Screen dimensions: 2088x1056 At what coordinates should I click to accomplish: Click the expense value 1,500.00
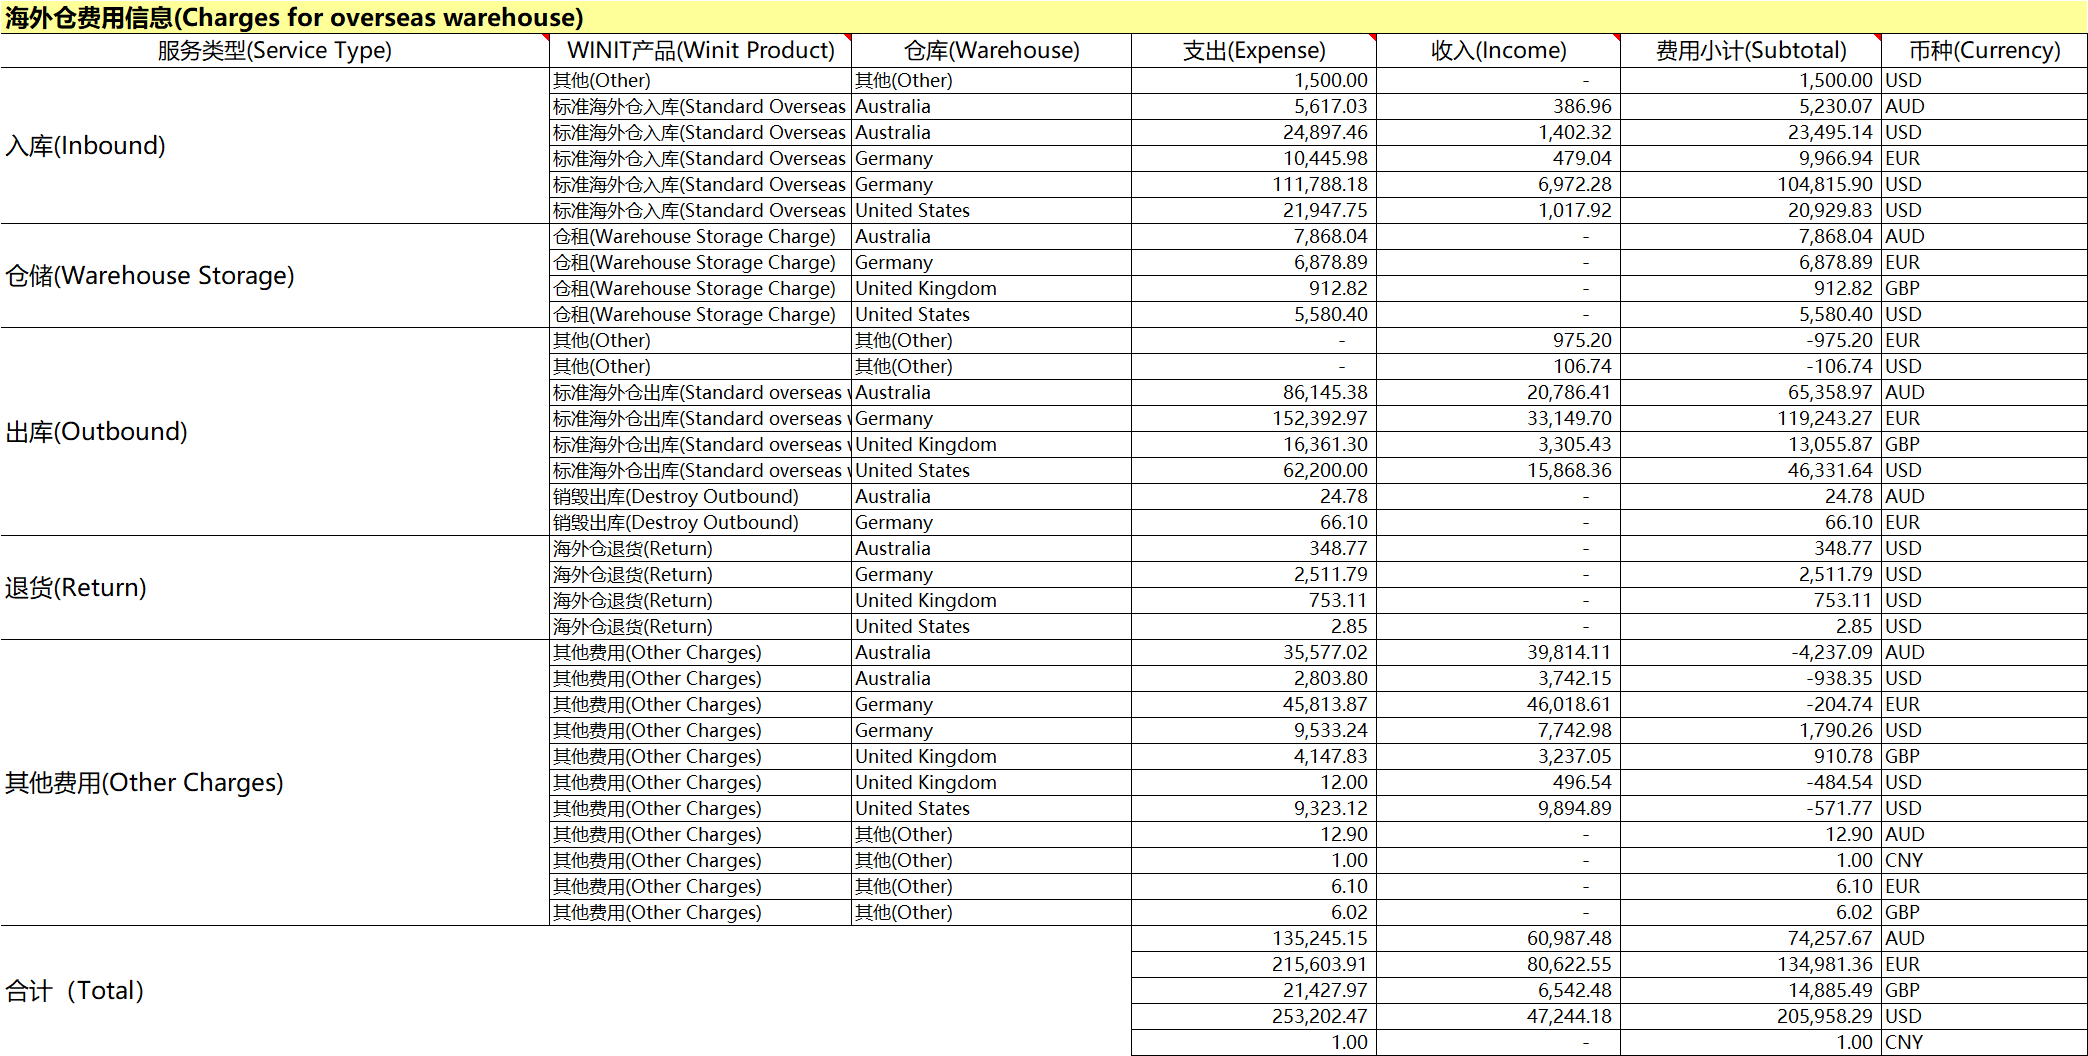tap(1254, 80)
